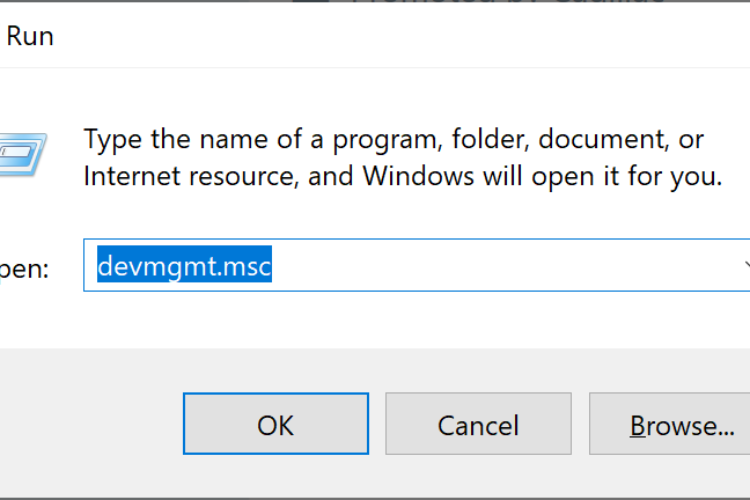Image resolution: width=750 pixels, height=500 pixels.
Task: Place the cursor in the empty Open field area
Action: click(502, 265)
